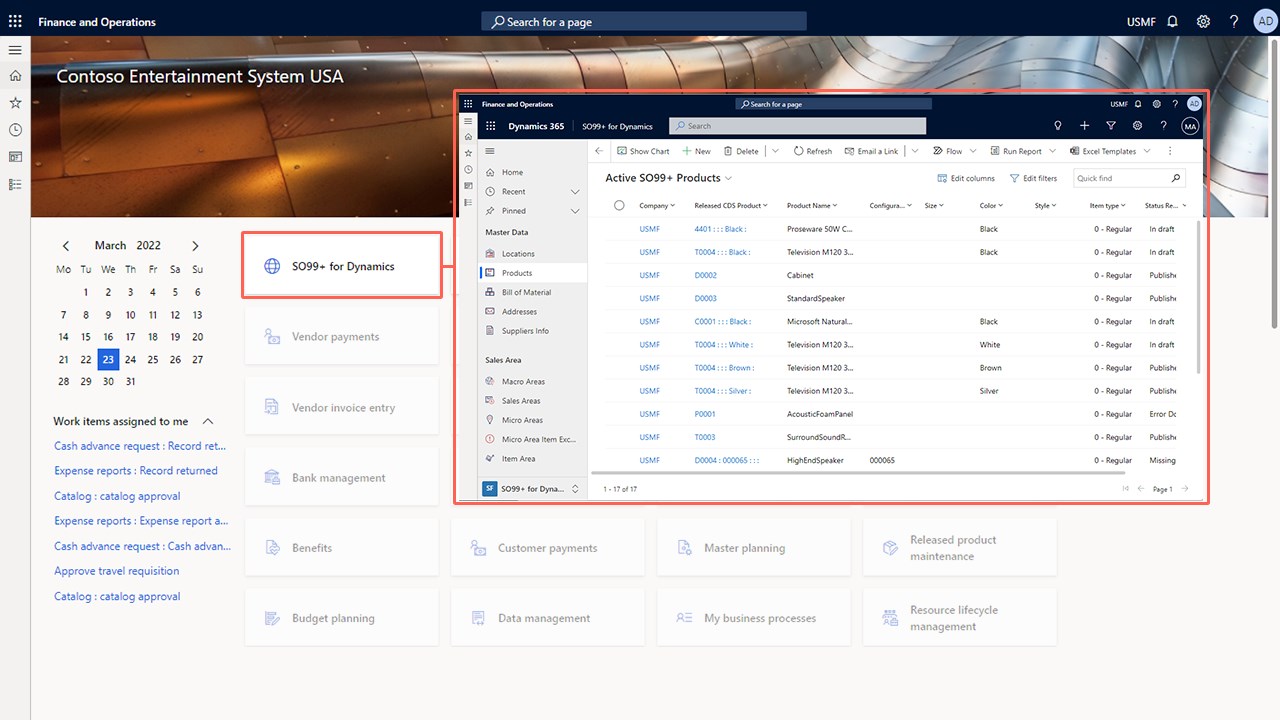The width and height of the screenshot is (1280, 720).
Task: Expand the Pinned section chevron in sitemap
Action: [575, 211]
